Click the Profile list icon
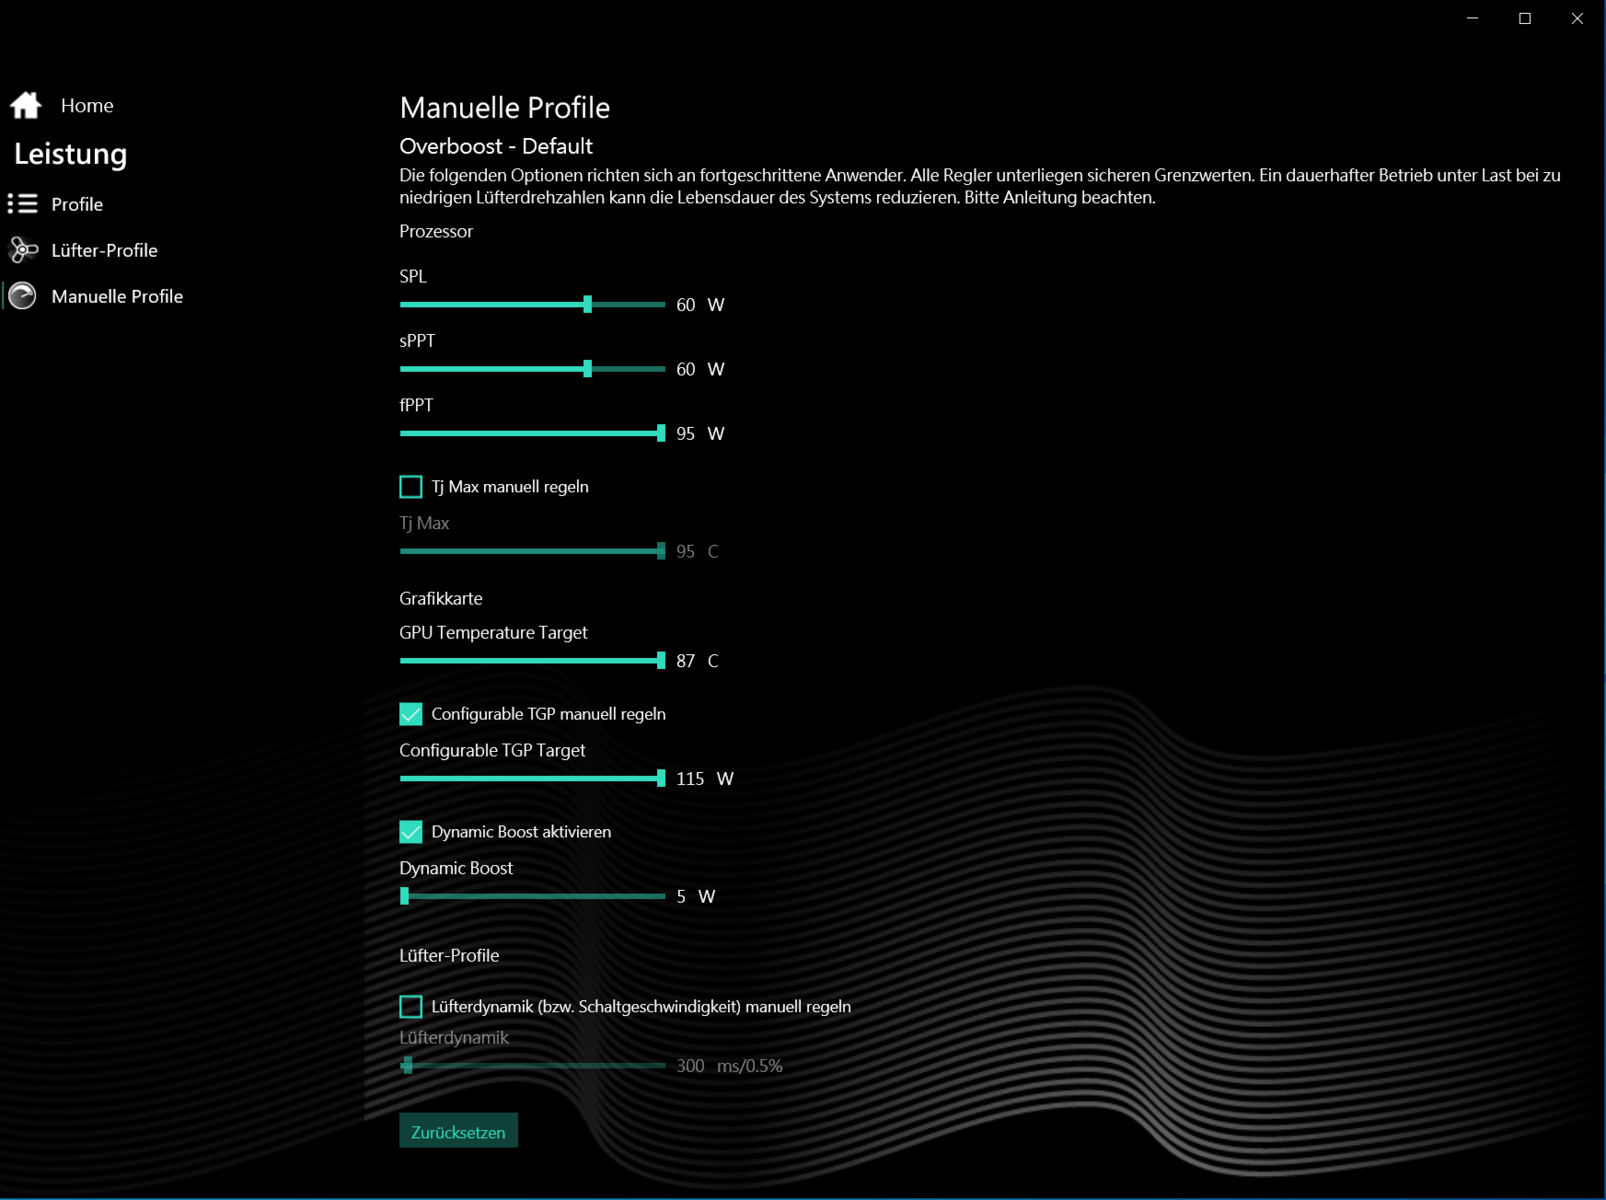The image size is (1606, 1200). click(23, 204)
